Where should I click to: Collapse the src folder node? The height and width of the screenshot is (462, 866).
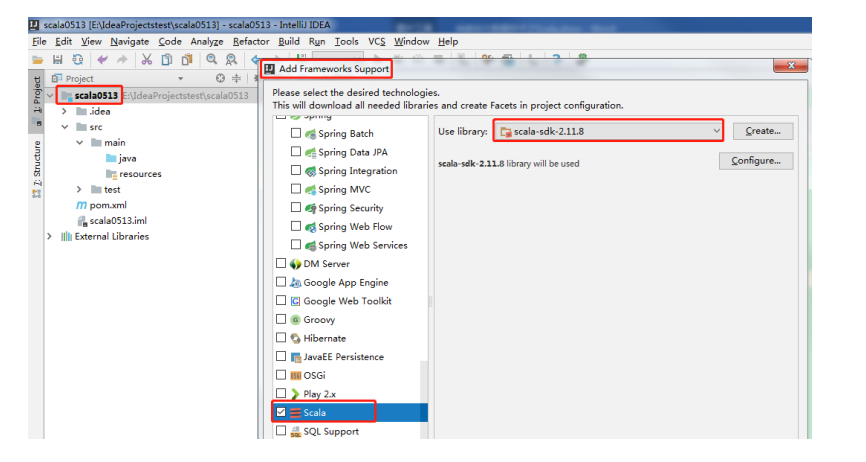[x=65, y=127]
